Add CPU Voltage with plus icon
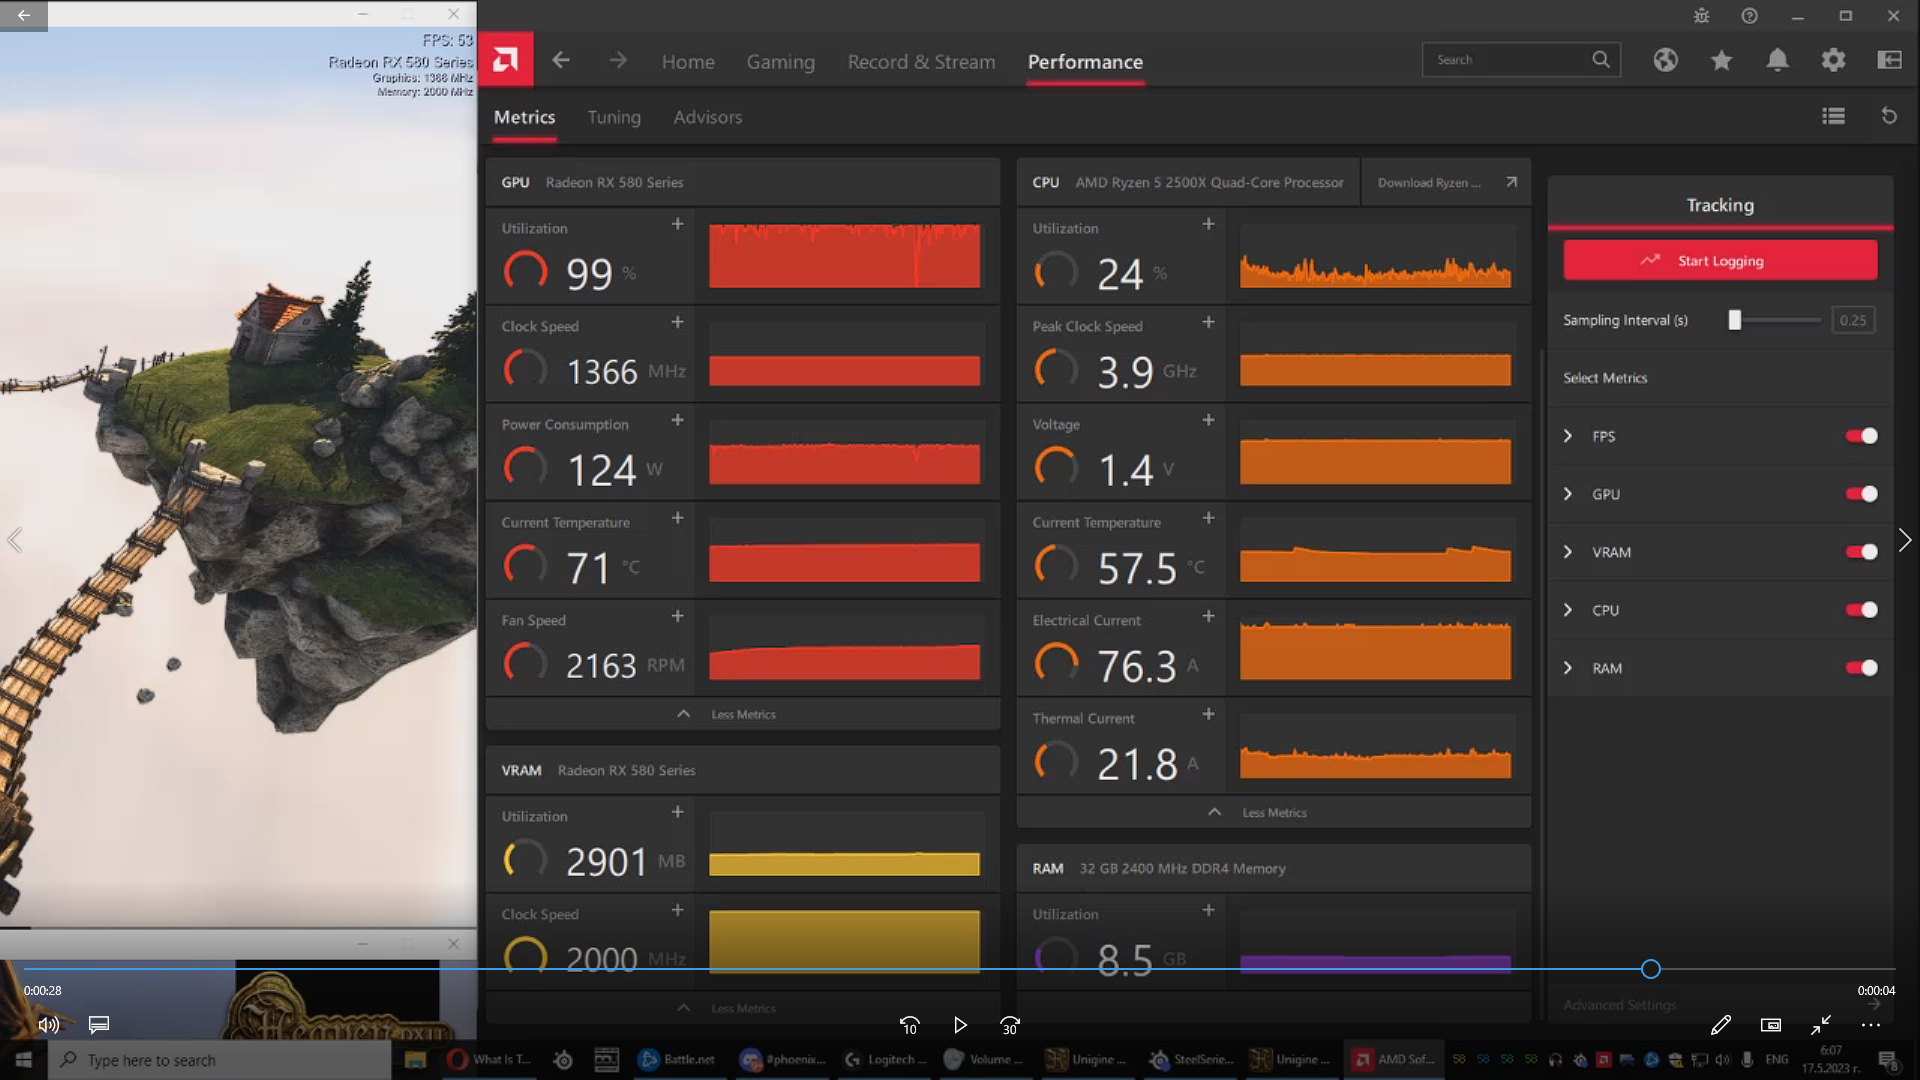1920x1080 pixels. click(x=1208, y=420)
